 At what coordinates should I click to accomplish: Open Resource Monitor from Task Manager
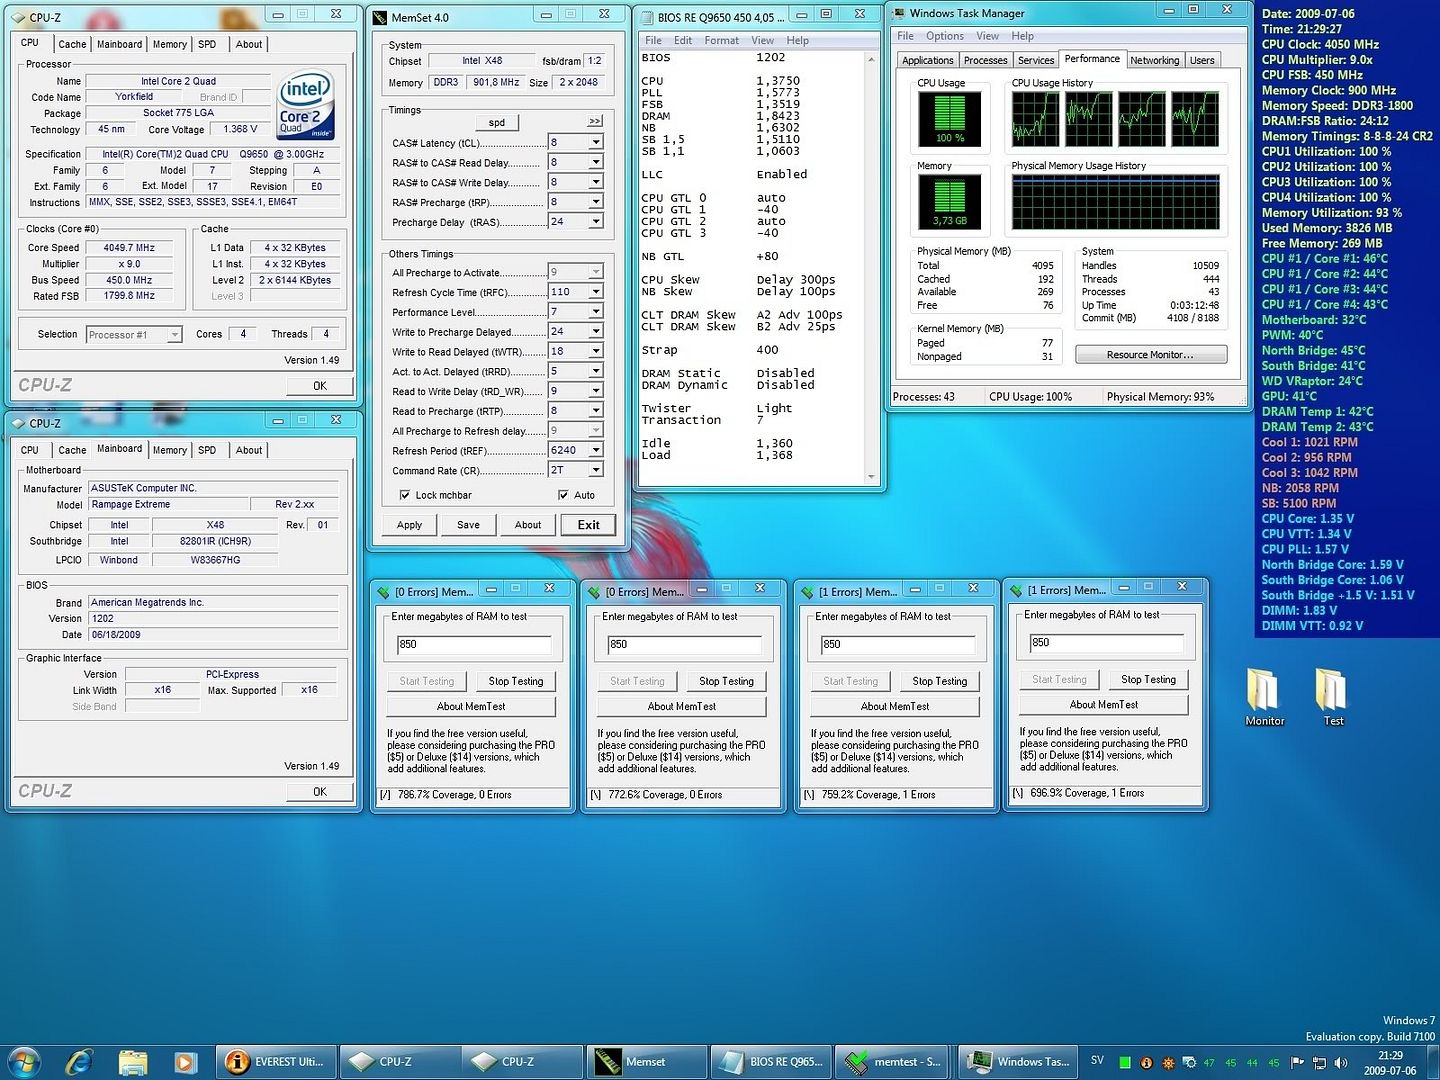point(1151,355)
